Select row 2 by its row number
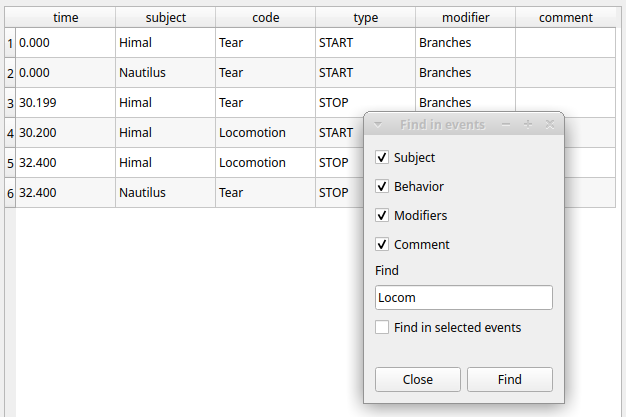Image resolution: width=626 pixels, height=417 pixels. click(x=10, y=73)
